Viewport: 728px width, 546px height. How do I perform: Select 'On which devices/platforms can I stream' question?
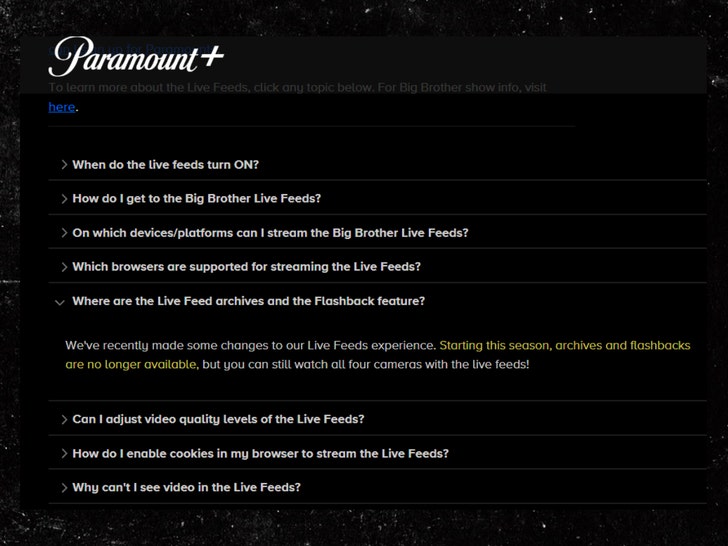270,233
